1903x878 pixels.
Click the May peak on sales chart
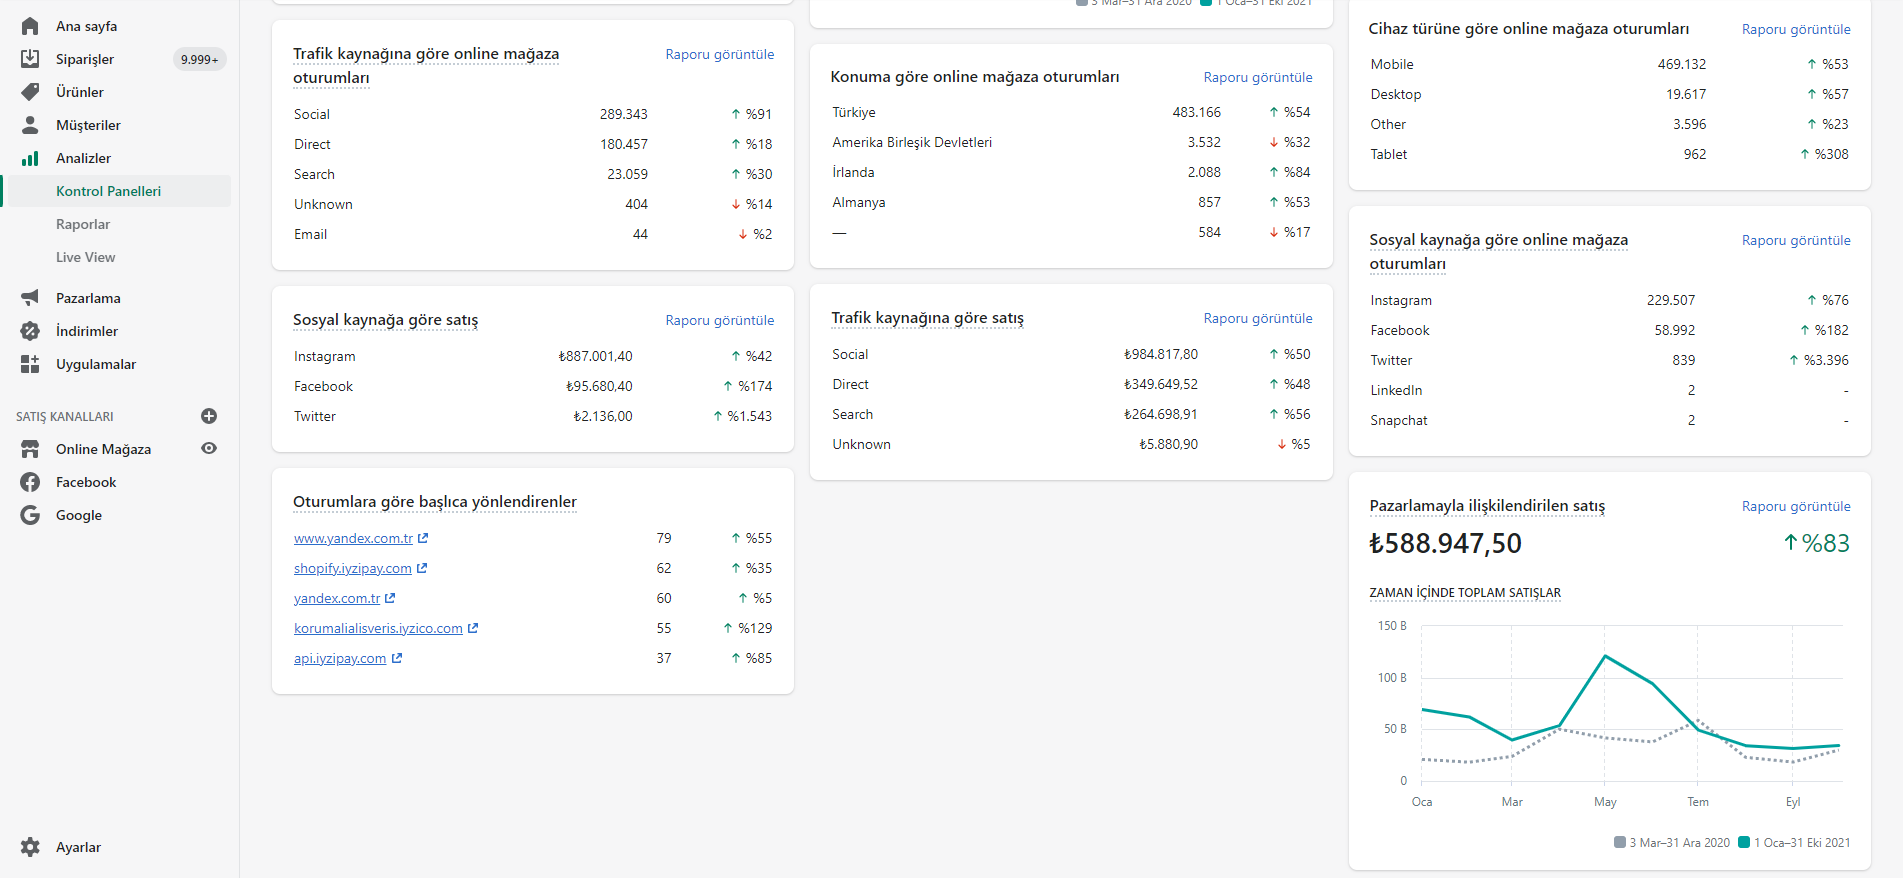click(x=1605, y=656)
